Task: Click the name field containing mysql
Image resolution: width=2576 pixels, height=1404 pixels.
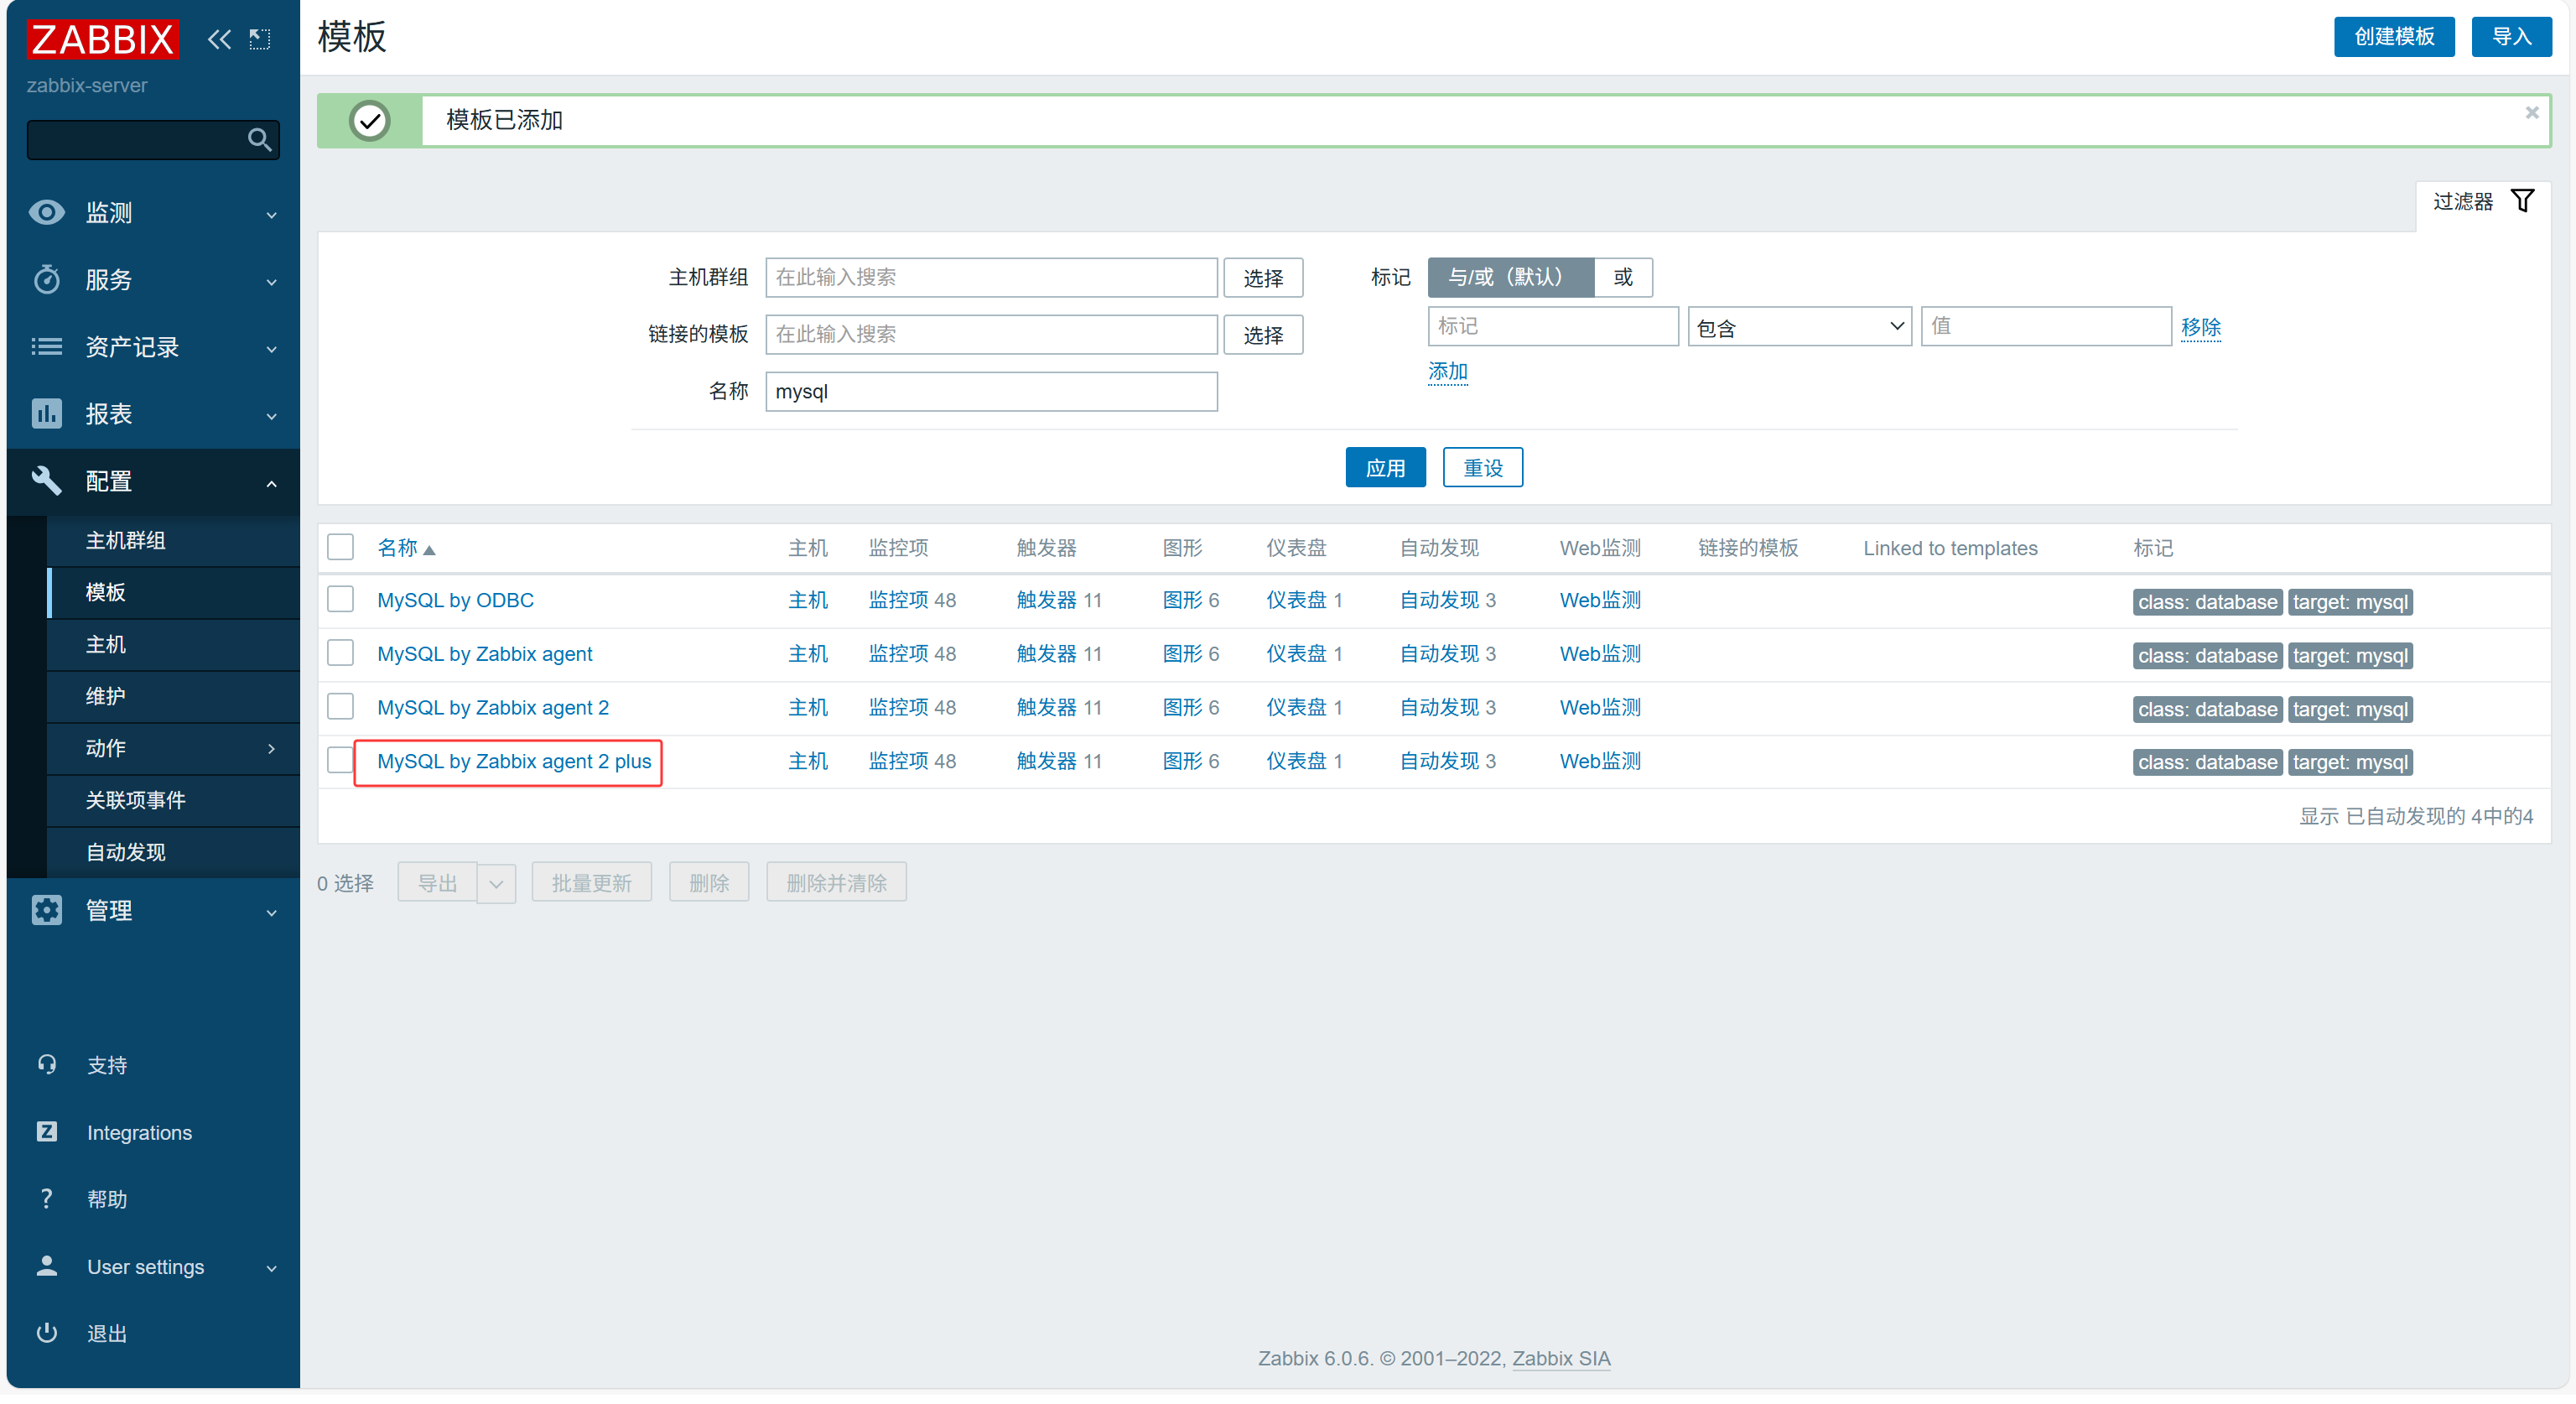Action: tap(991, 391)
